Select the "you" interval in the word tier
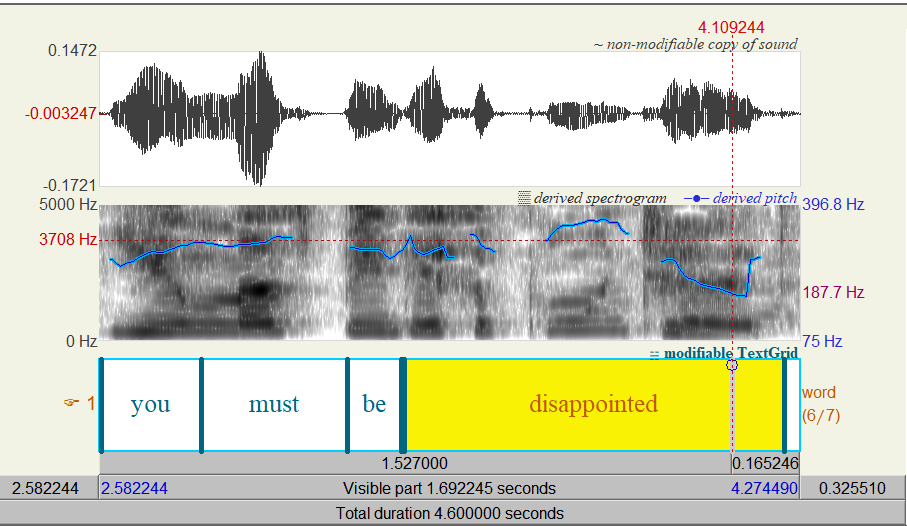Screen dimensions: 907x526 [151, 404]
